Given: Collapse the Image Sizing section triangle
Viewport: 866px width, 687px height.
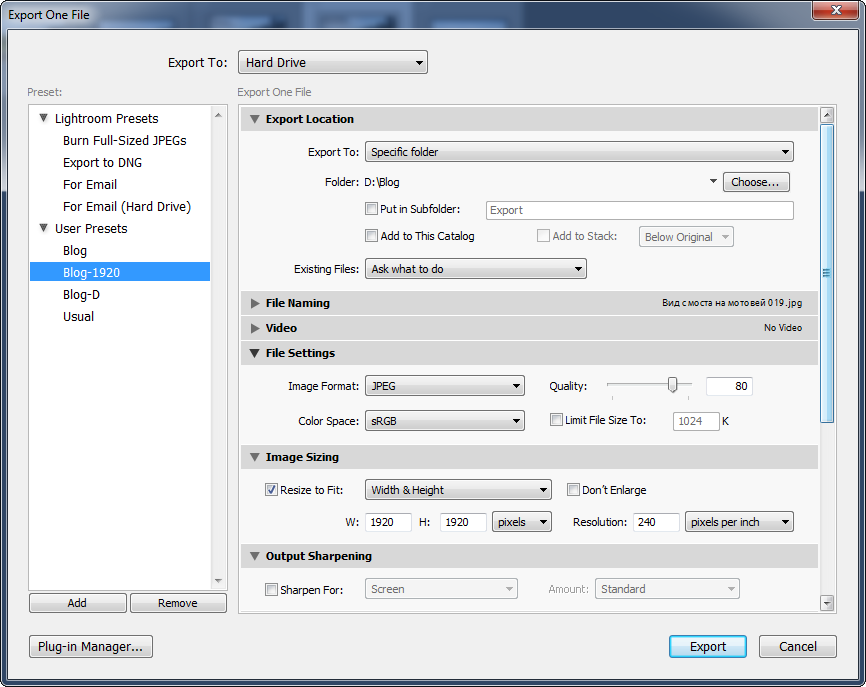Looking at the screenshot, I should coord(255,457).
